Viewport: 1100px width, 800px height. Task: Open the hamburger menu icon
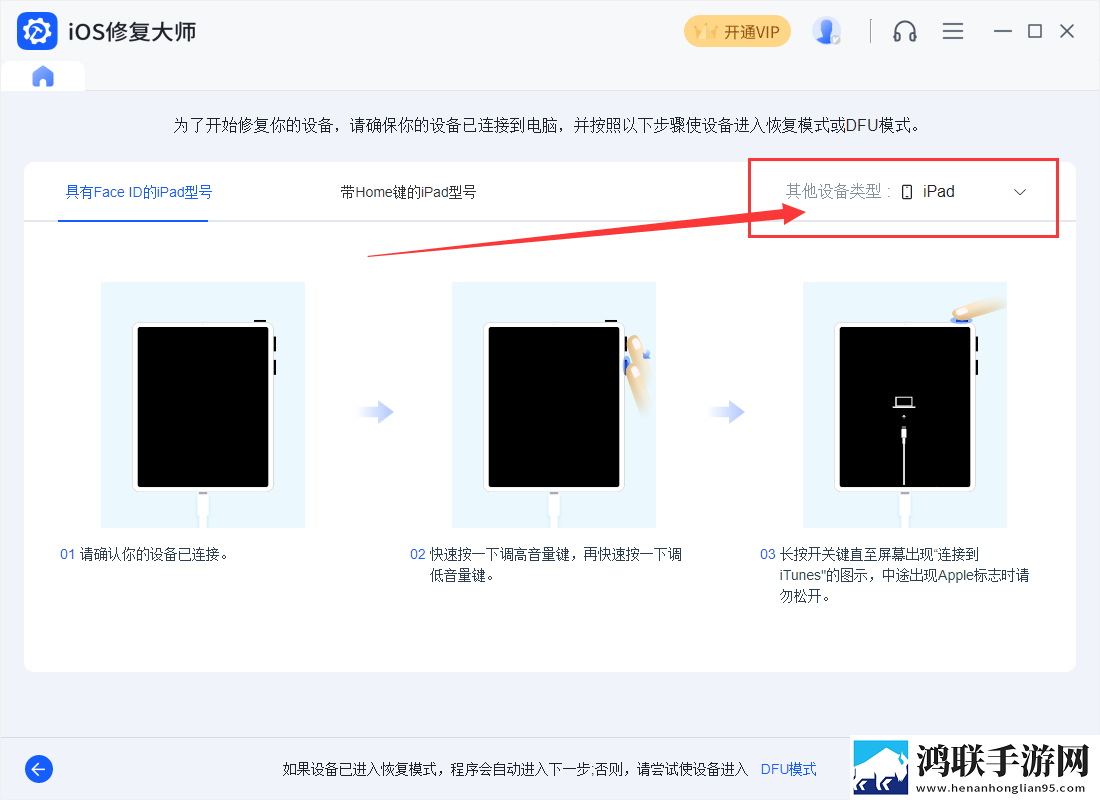pyautogui.click(x=952, y=31)
